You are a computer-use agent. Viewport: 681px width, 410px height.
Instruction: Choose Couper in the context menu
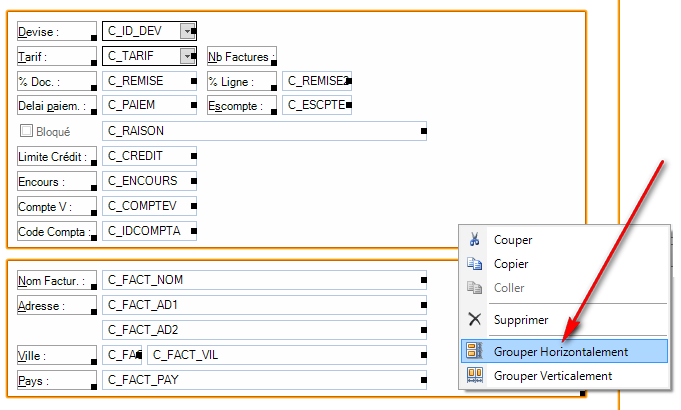[x=513, y=240]
